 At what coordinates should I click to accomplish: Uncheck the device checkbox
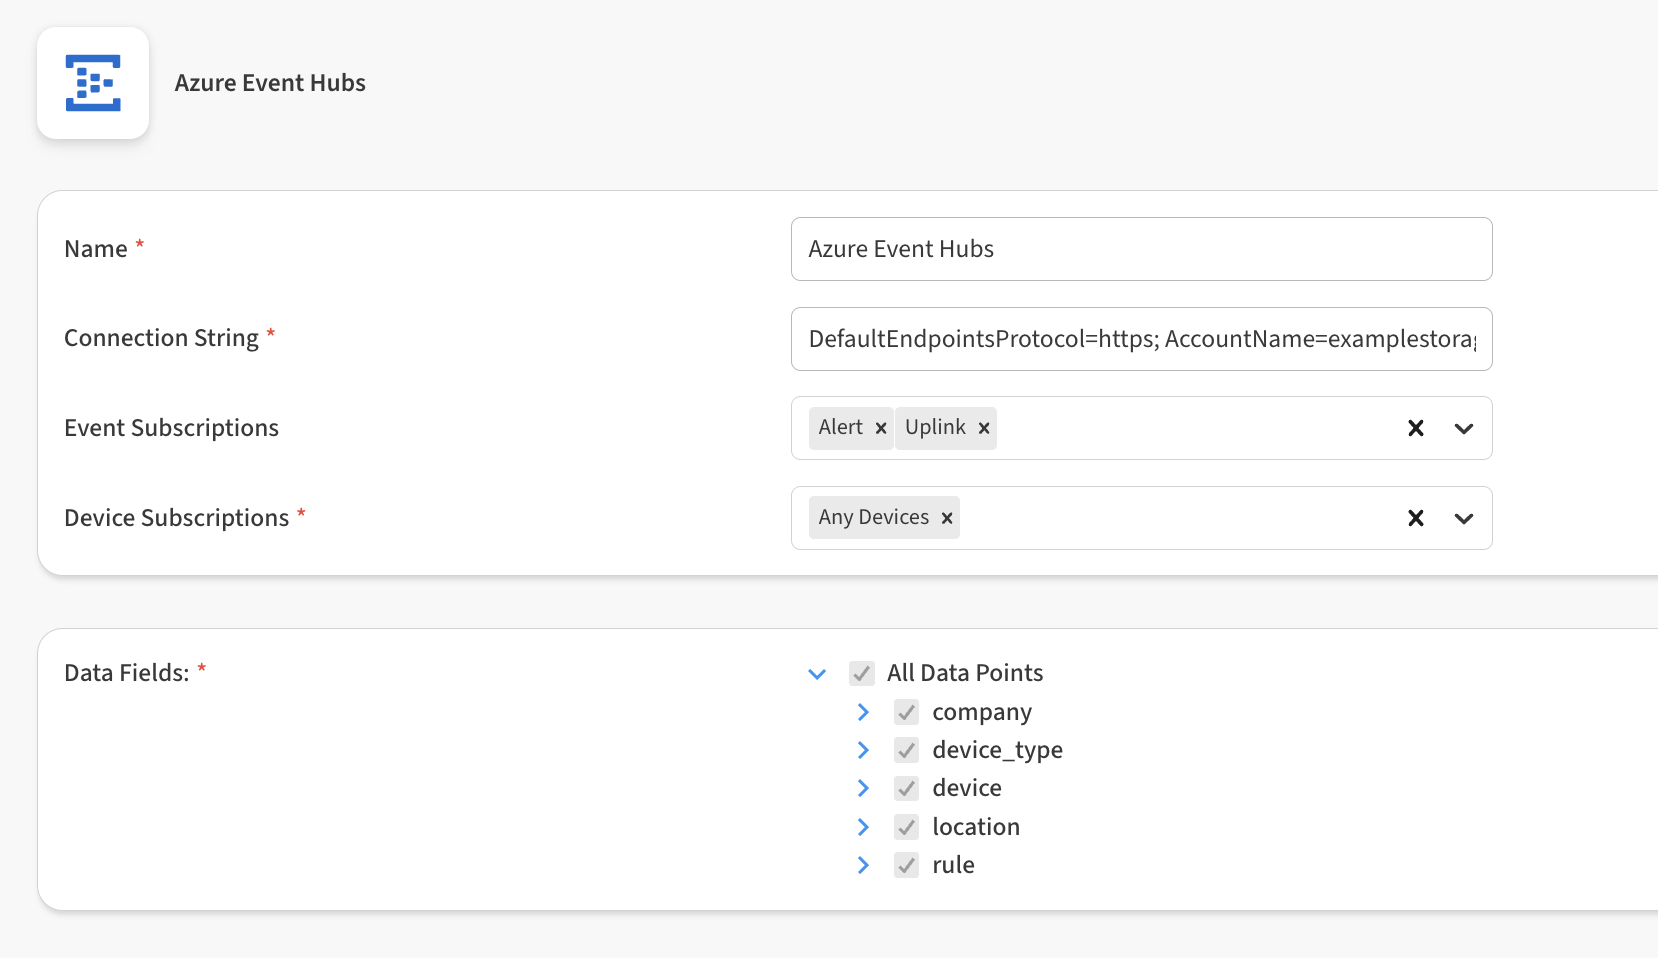click(907, 788)
